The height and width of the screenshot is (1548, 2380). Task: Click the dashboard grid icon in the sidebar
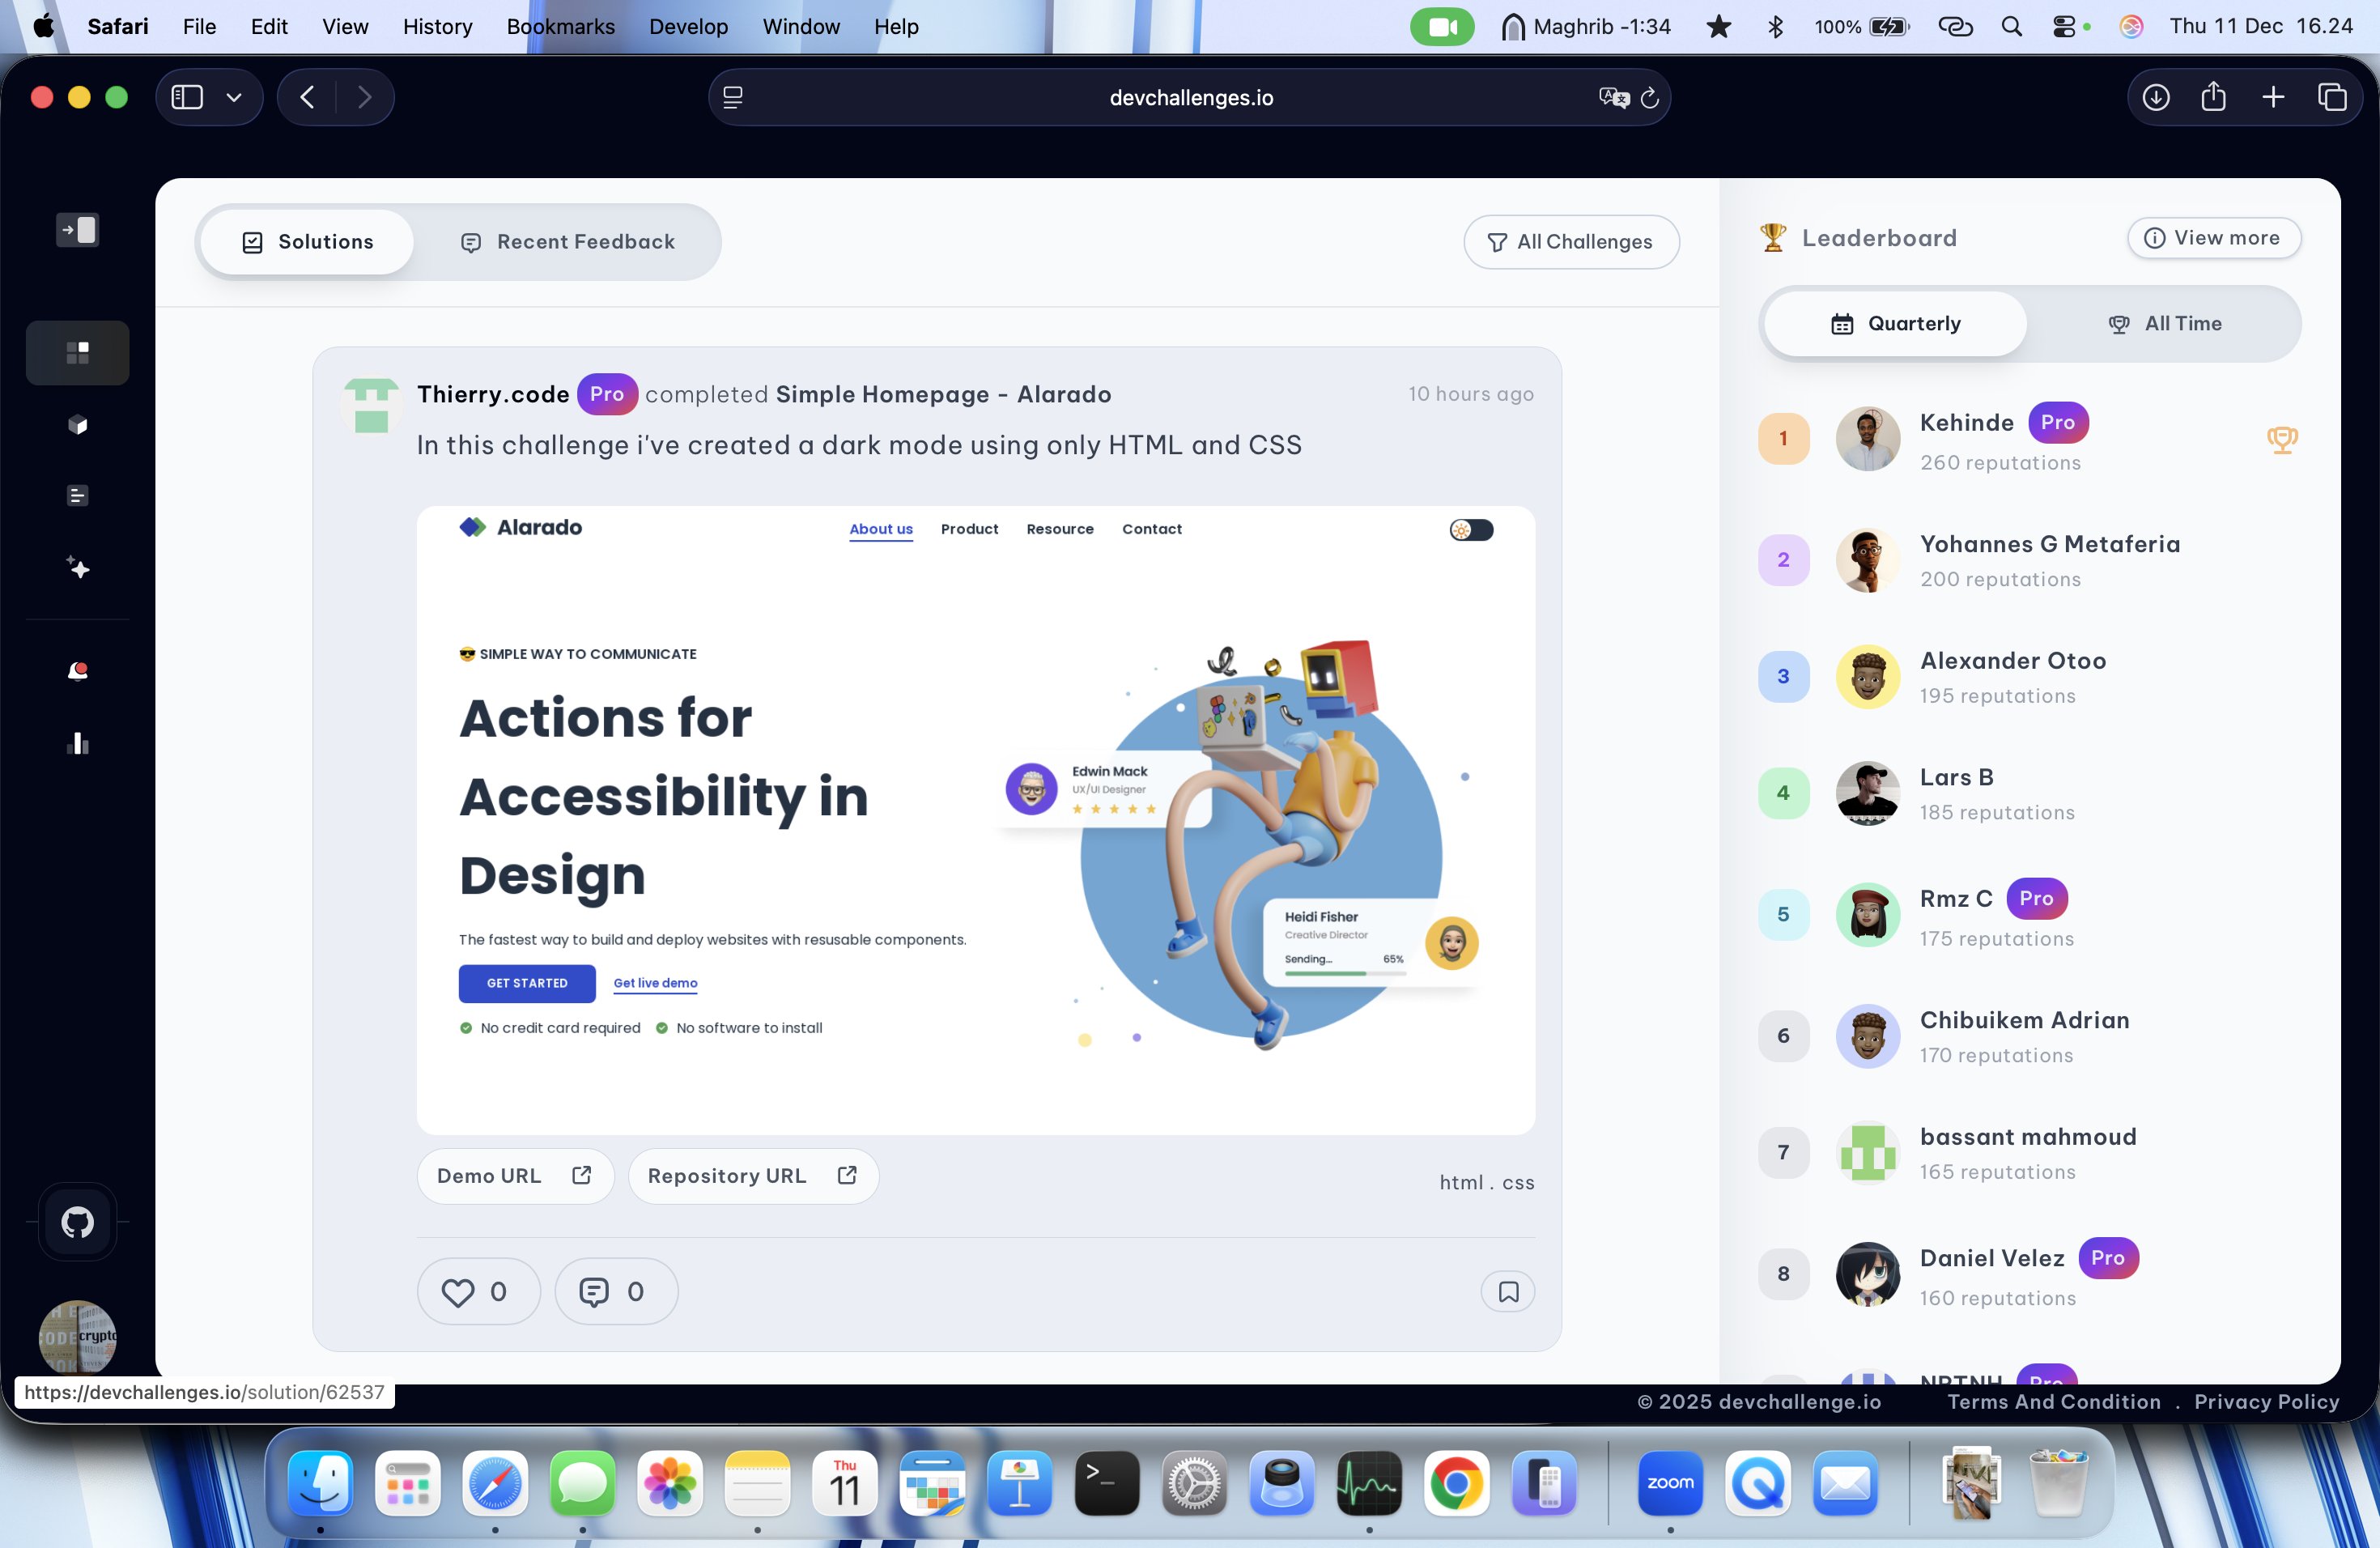[x=77, y=352]
